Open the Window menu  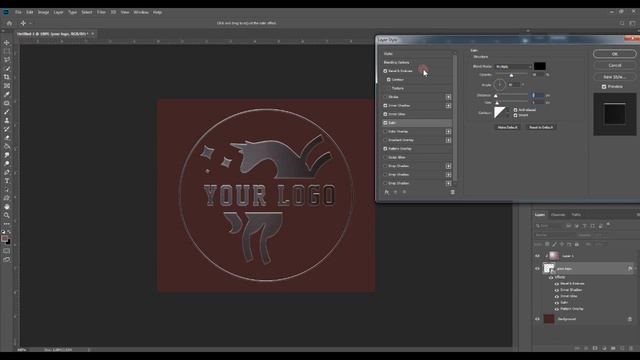click(x=141, y=12)
